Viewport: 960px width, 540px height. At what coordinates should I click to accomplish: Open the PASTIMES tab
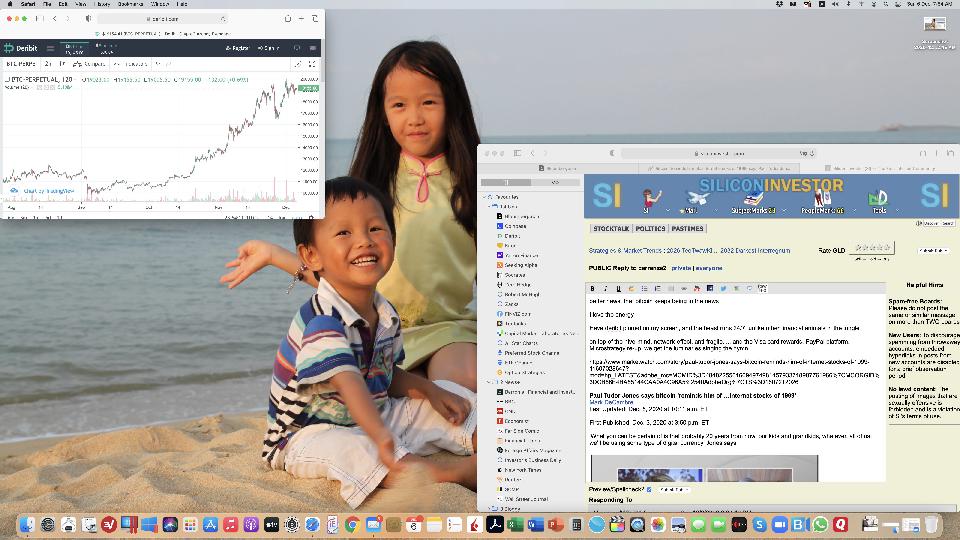pyautogui.click(x=688, y=228)
